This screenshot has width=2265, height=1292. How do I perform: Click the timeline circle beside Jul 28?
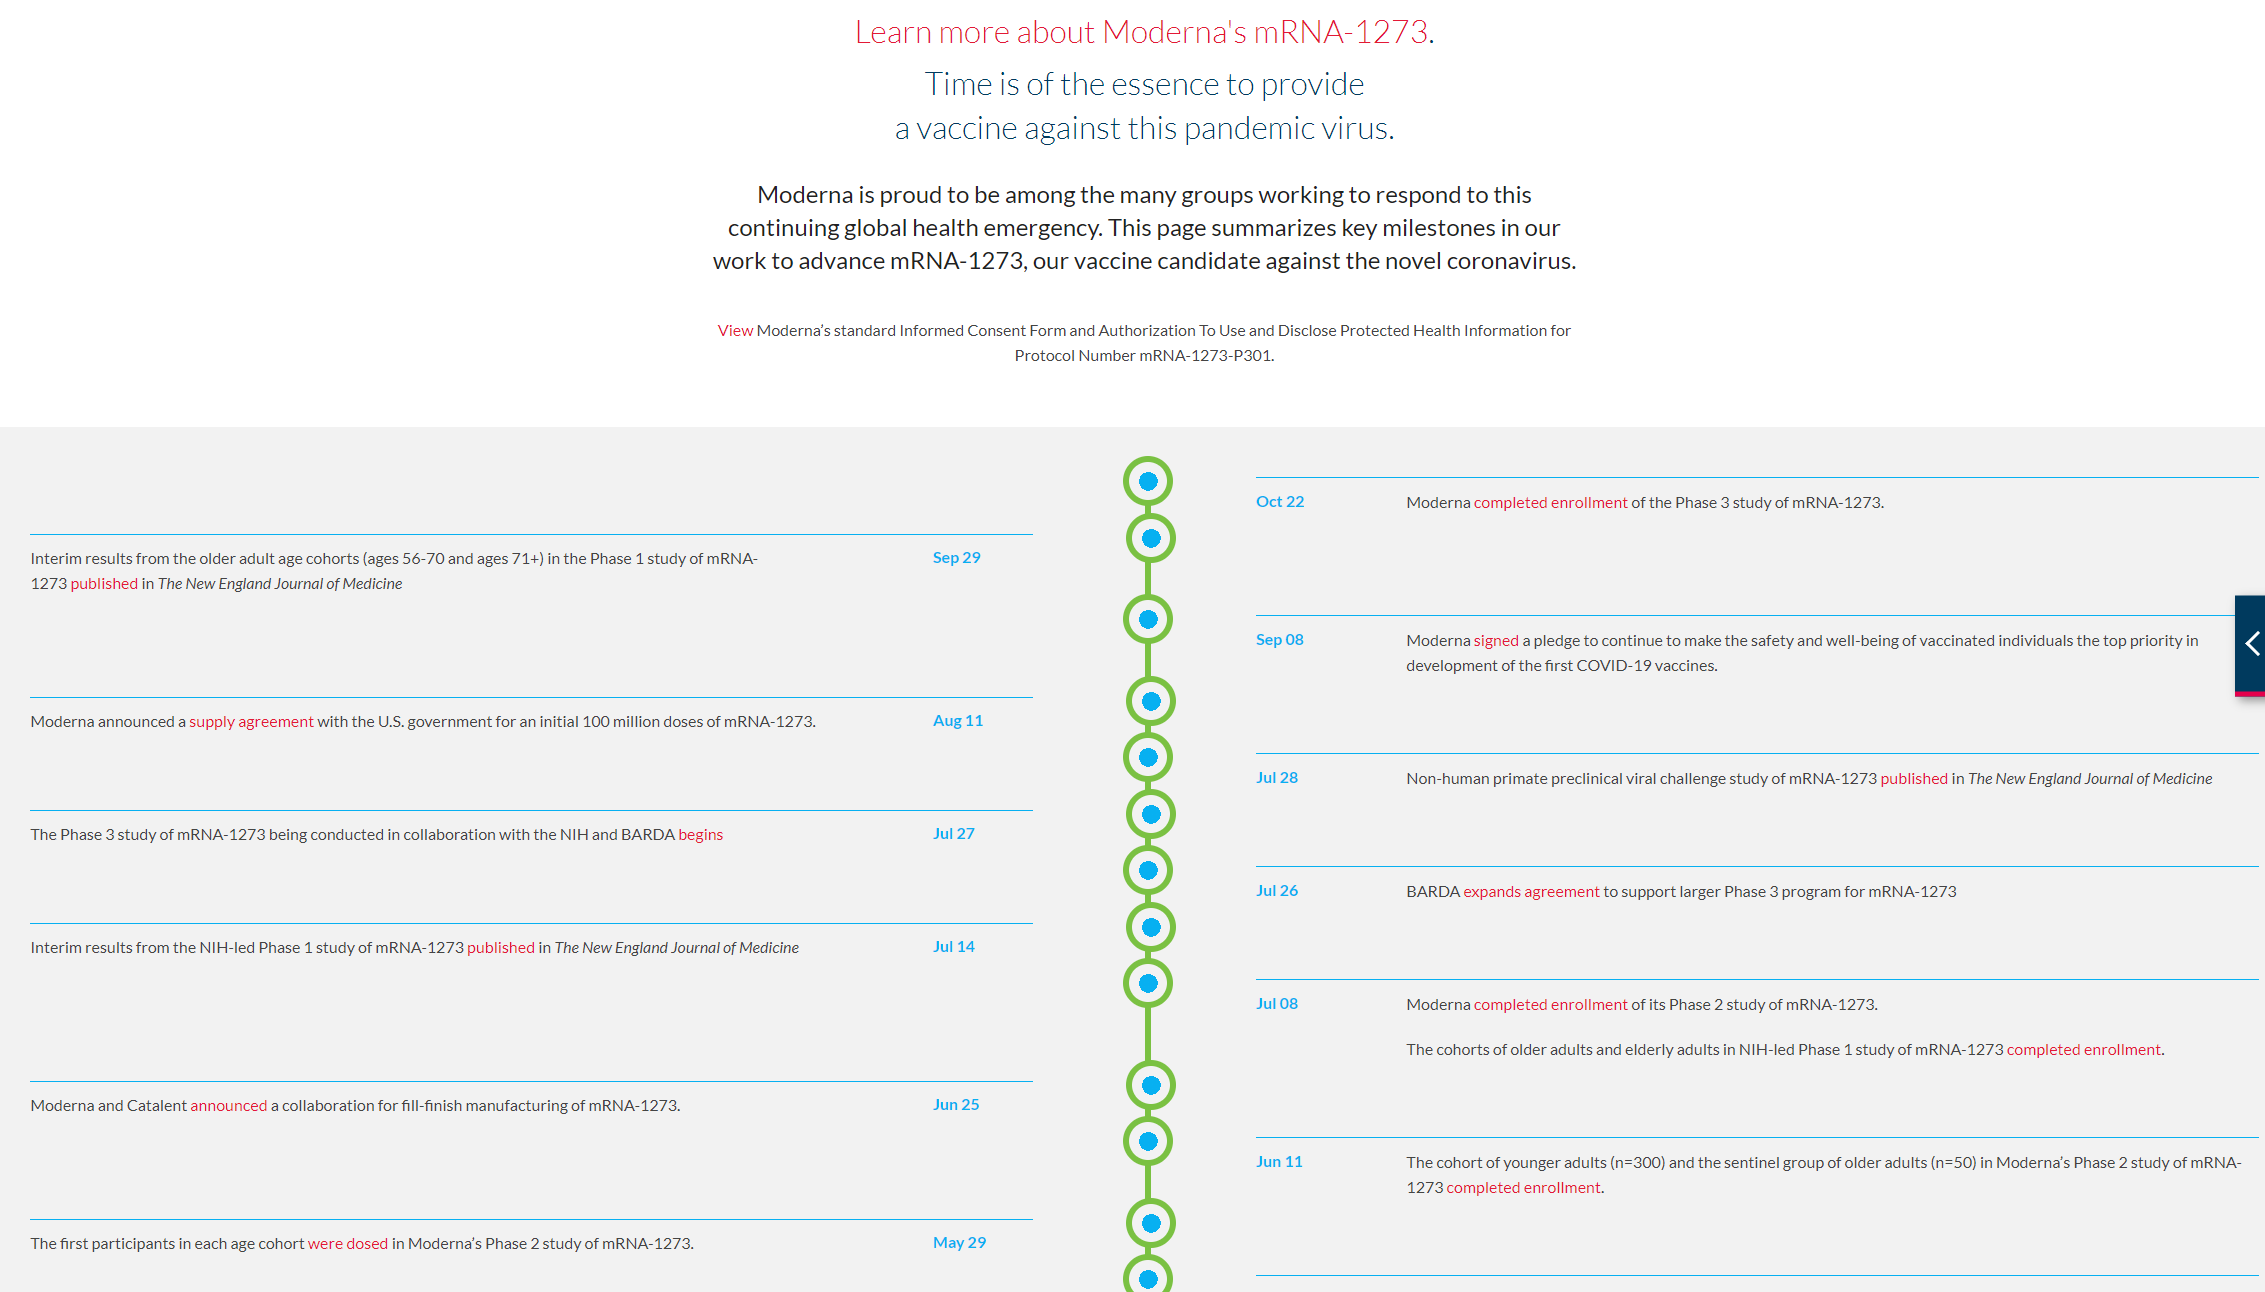(1148, 758)
